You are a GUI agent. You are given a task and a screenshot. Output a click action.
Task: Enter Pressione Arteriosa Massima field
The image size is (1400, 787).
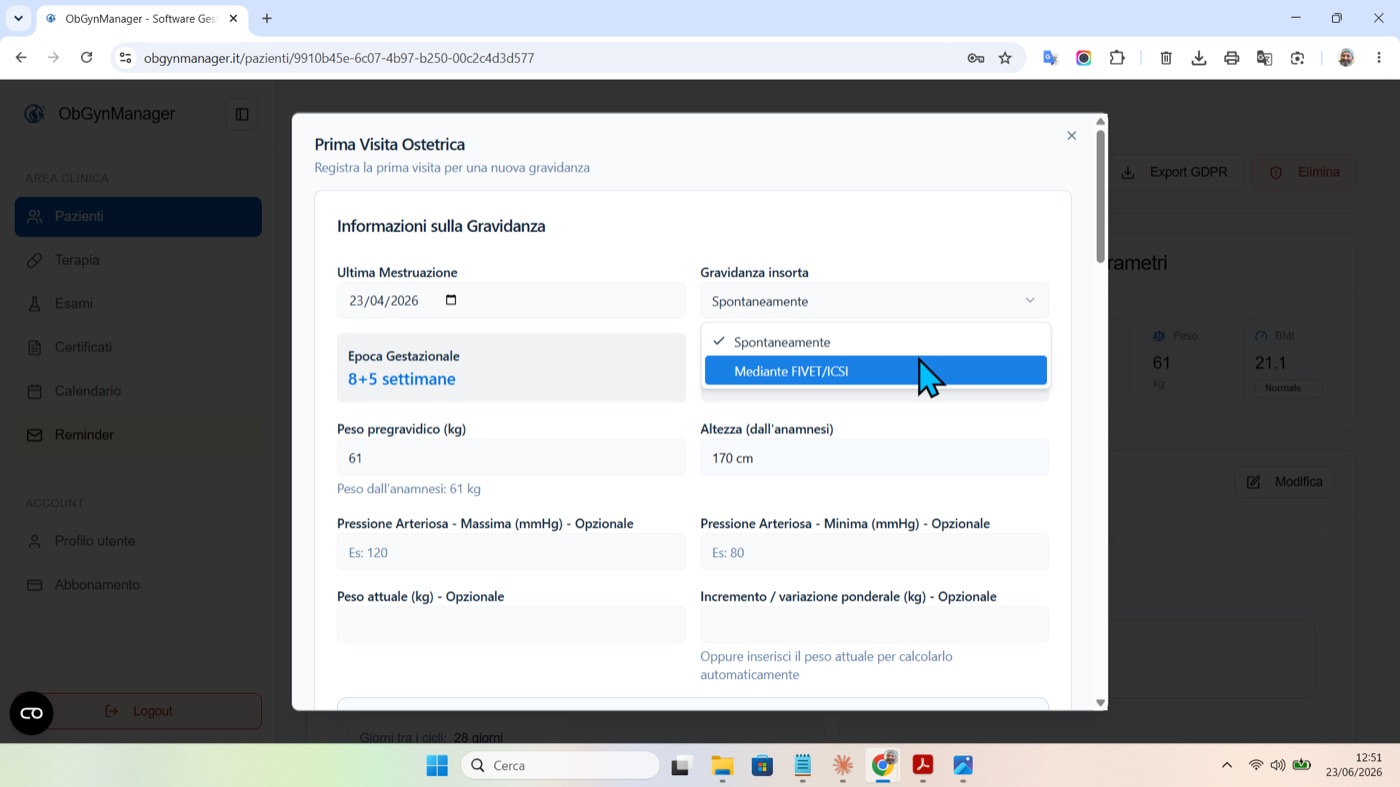tap(511, 552)
